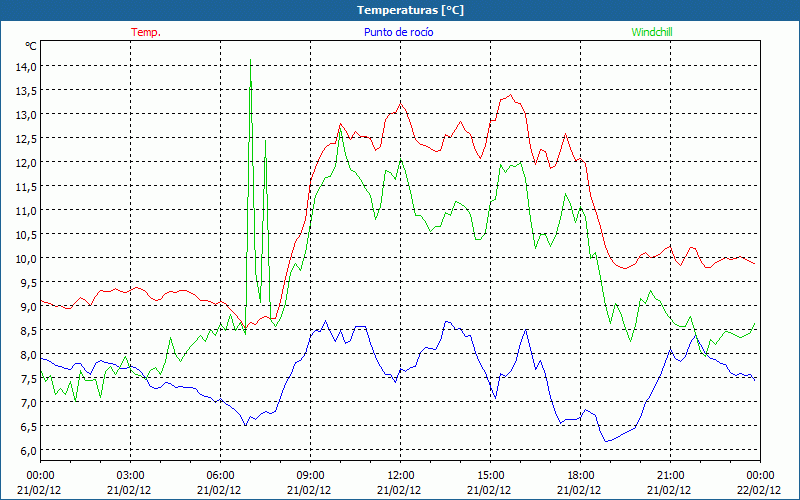Click the 9,5 y-axis value
800x500 pixels.
[x=28, y=282]
